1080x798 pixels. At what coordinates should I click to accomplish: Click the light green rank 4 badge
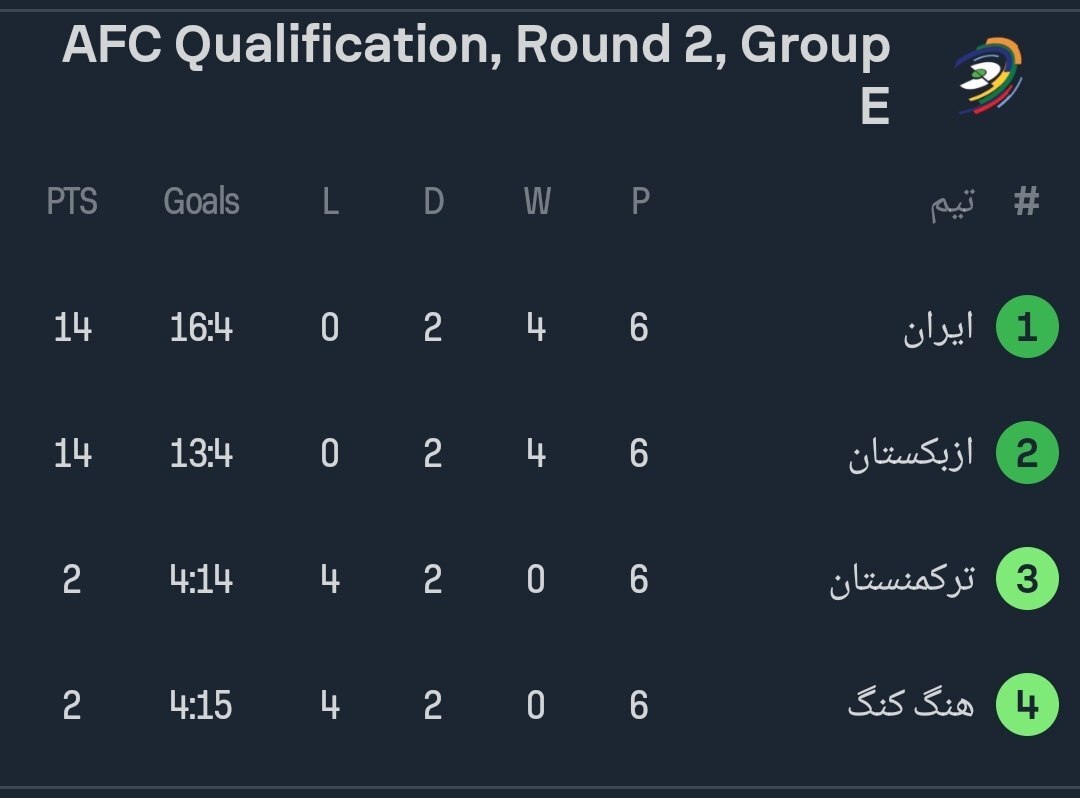(1026, 706)
